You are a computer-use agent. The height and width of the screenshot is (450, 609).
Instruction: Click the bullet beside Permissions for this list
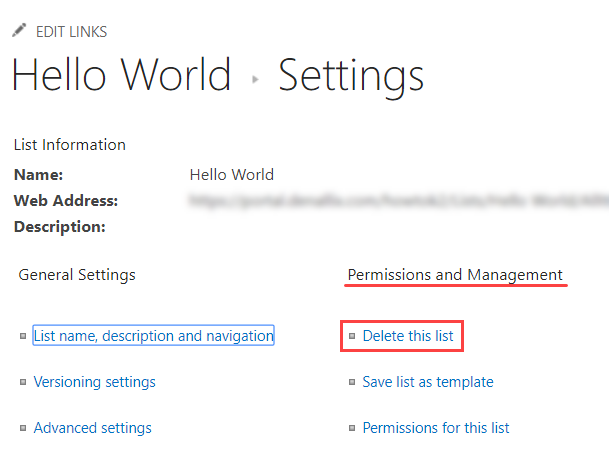click(352, 428)
